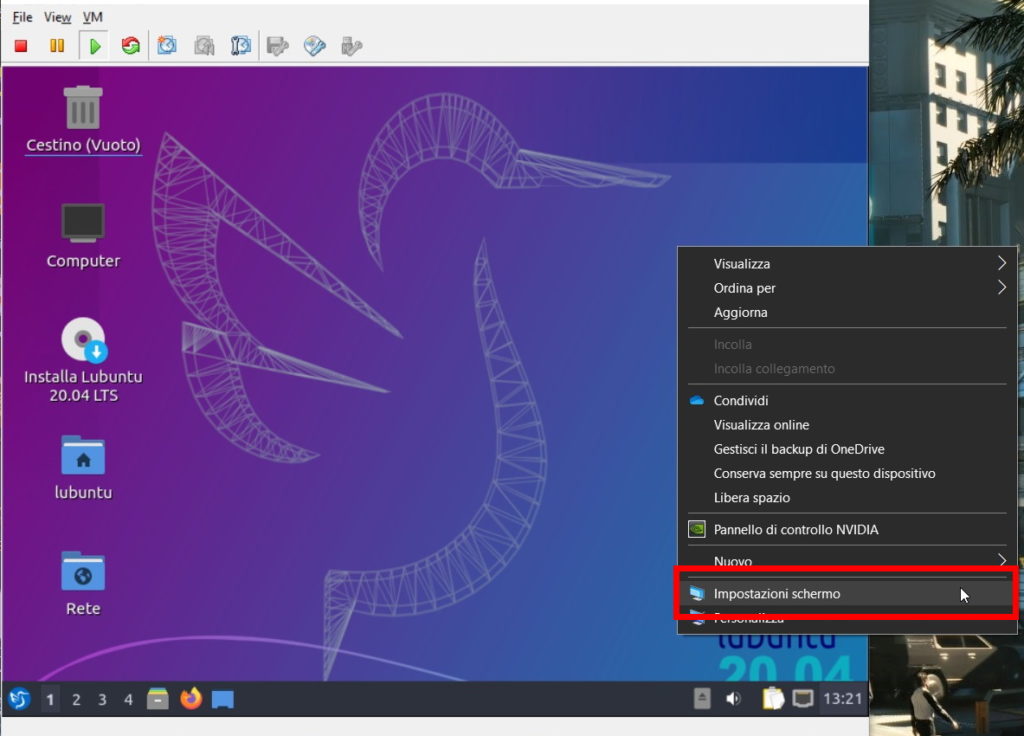Screen dimensions: 1024x736
Task: Click the blue Show Desktop panel icon
Action: tap(223, 699)
